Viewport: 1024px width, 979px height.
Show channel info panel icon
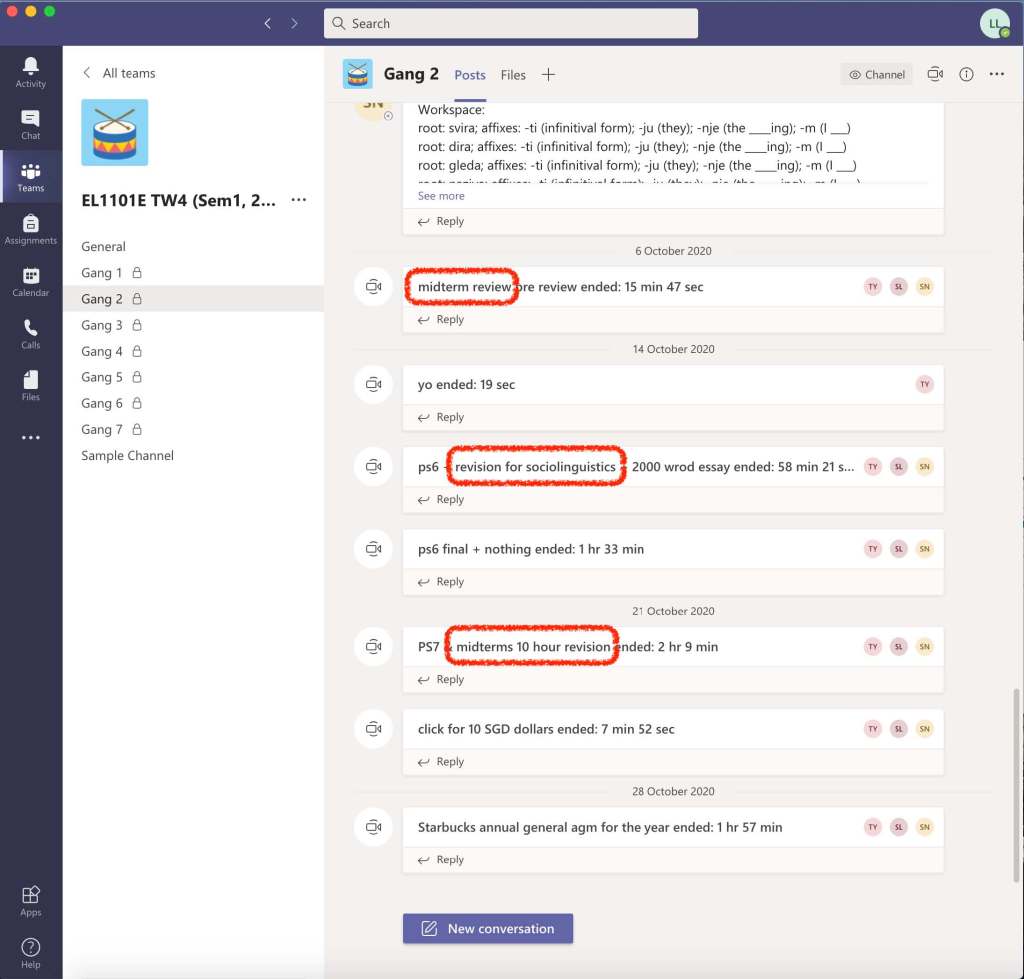[966, 74]
